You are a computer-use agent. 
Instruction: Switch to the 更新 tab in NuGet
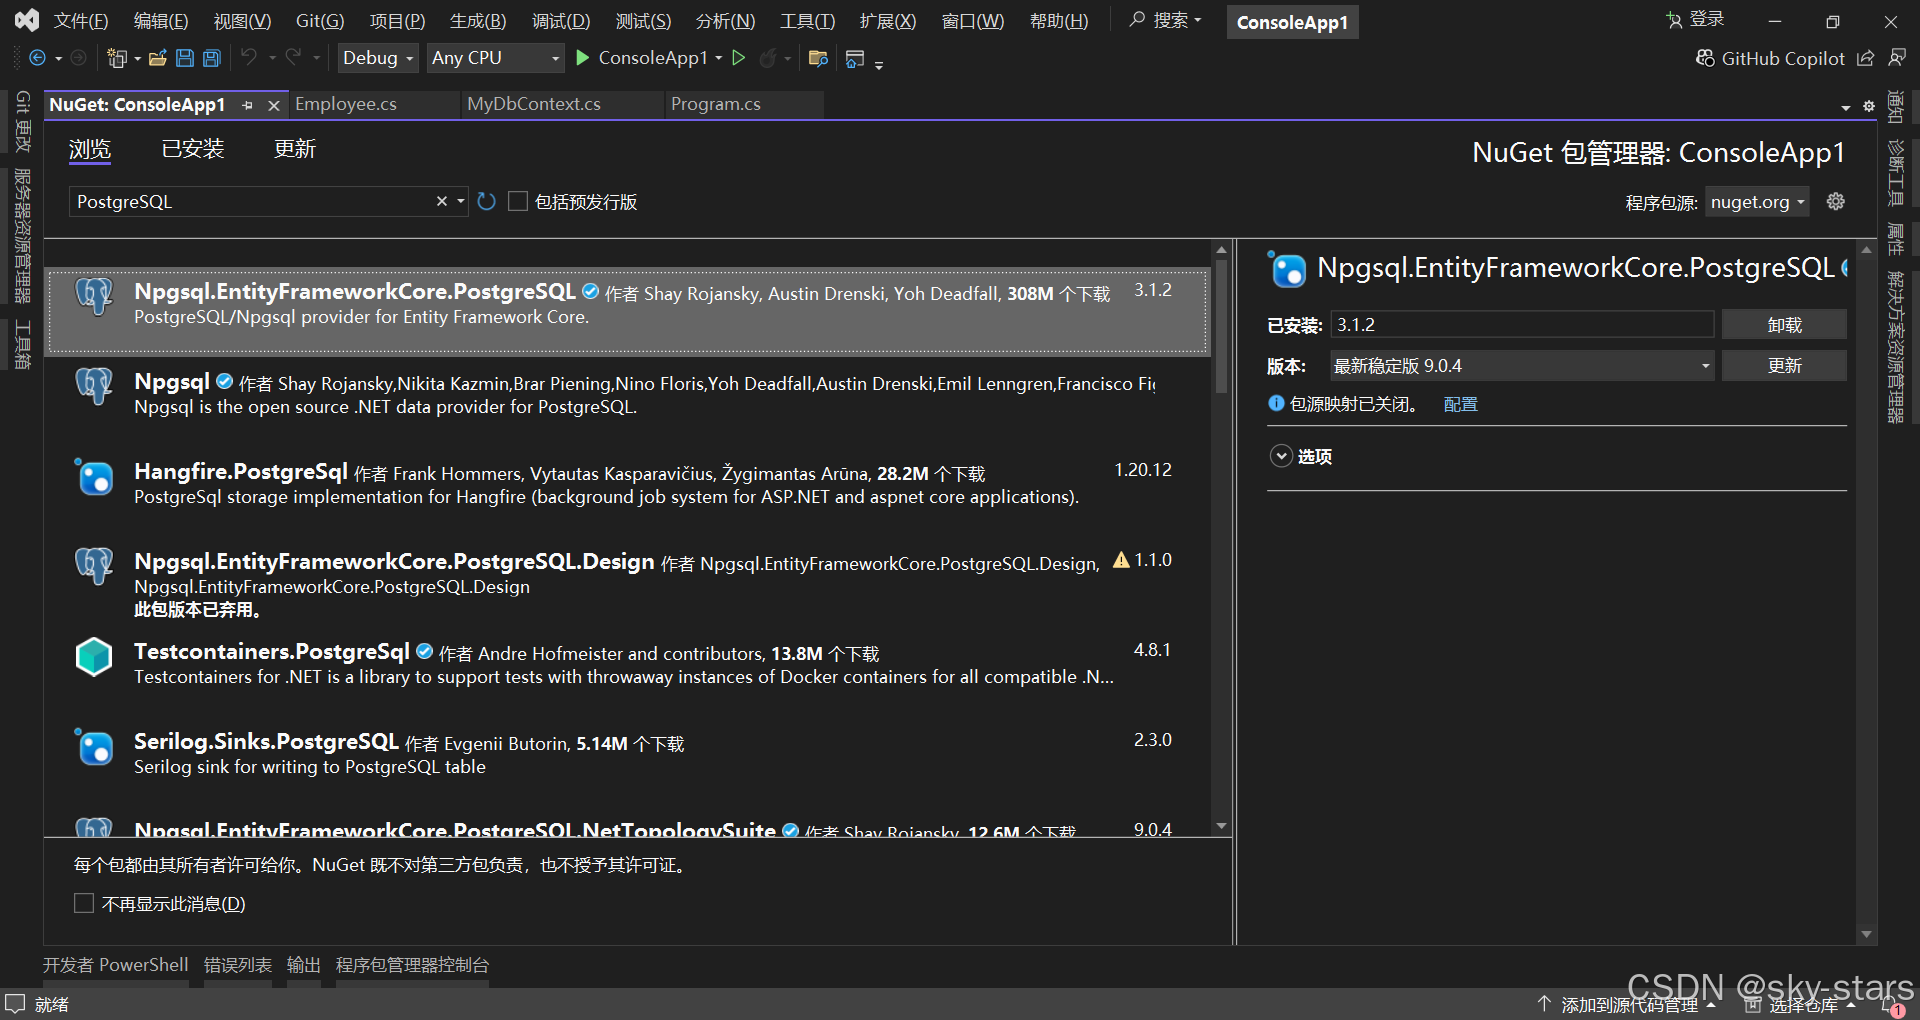click(x=295, y=149)
